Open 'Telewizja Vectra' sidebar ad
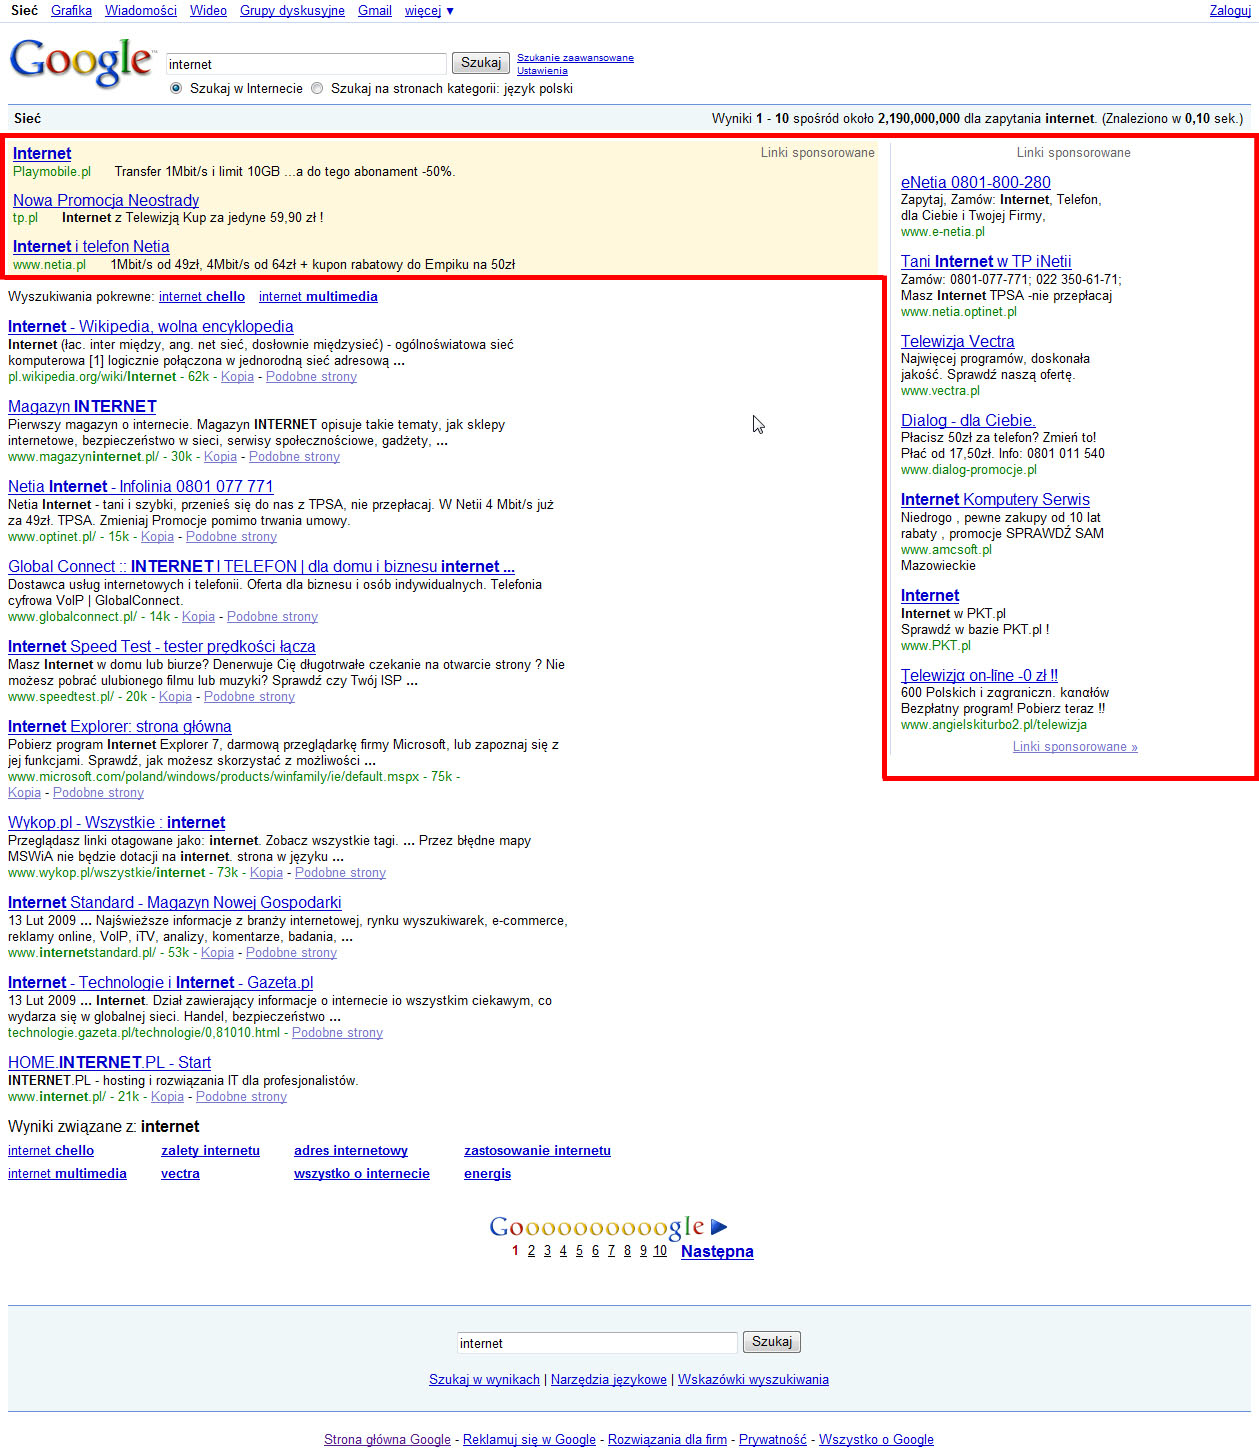The width and height of the screenshot is (1259, 1450). click(958, 341)
